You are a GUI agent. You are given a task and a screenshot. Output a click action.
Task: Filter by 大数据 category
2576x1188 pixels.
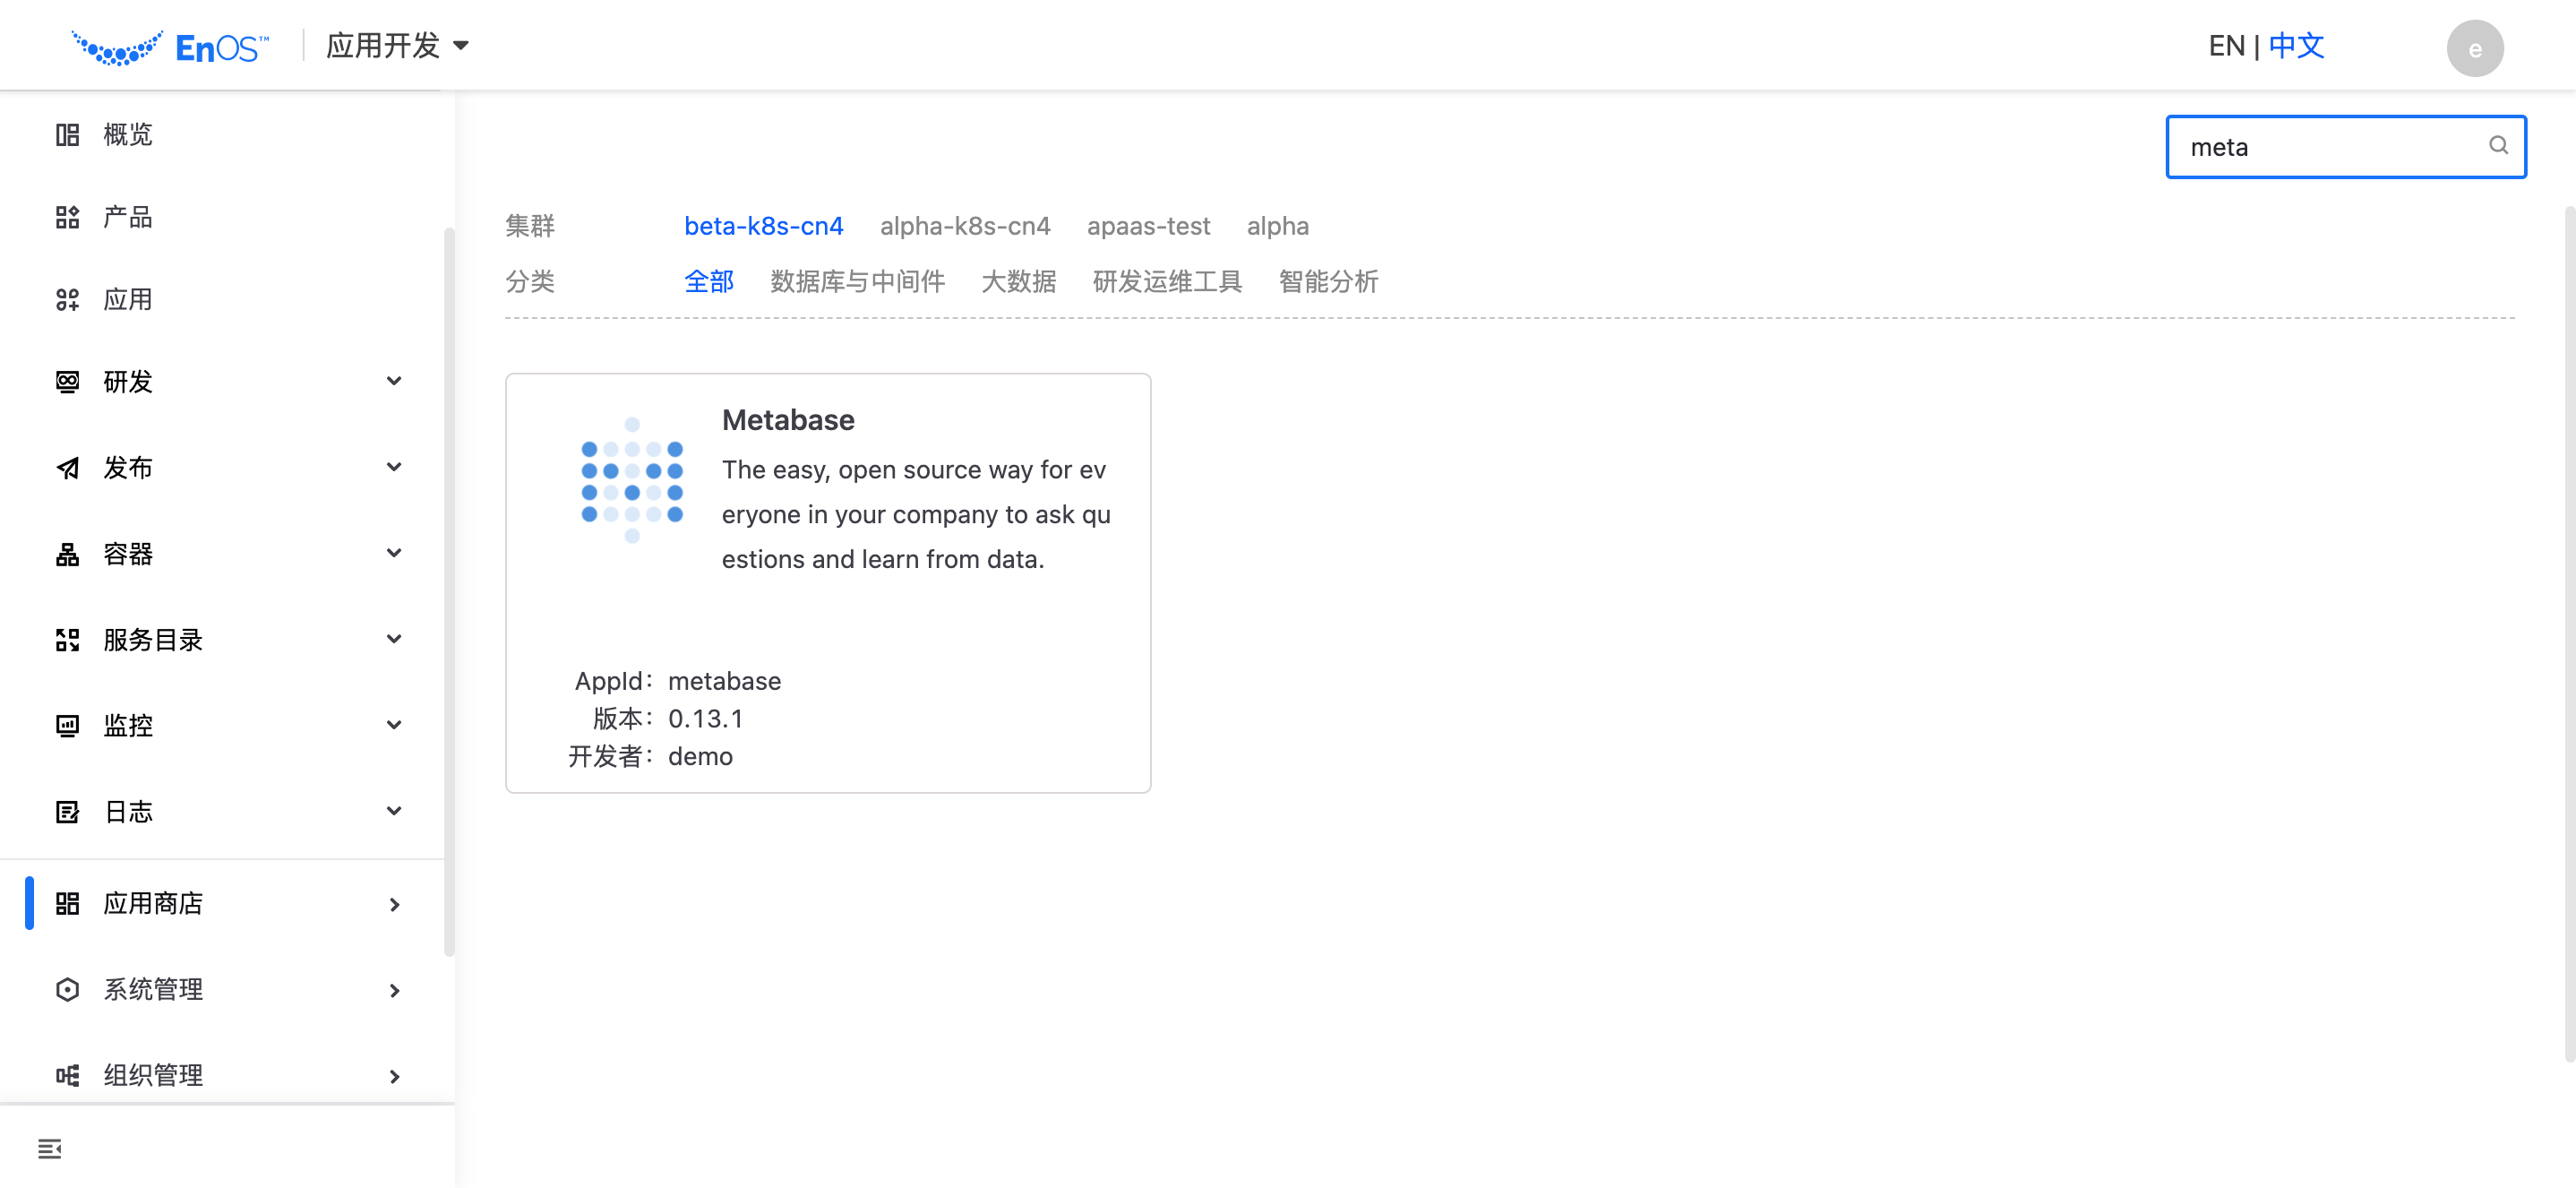point(1018,282)
